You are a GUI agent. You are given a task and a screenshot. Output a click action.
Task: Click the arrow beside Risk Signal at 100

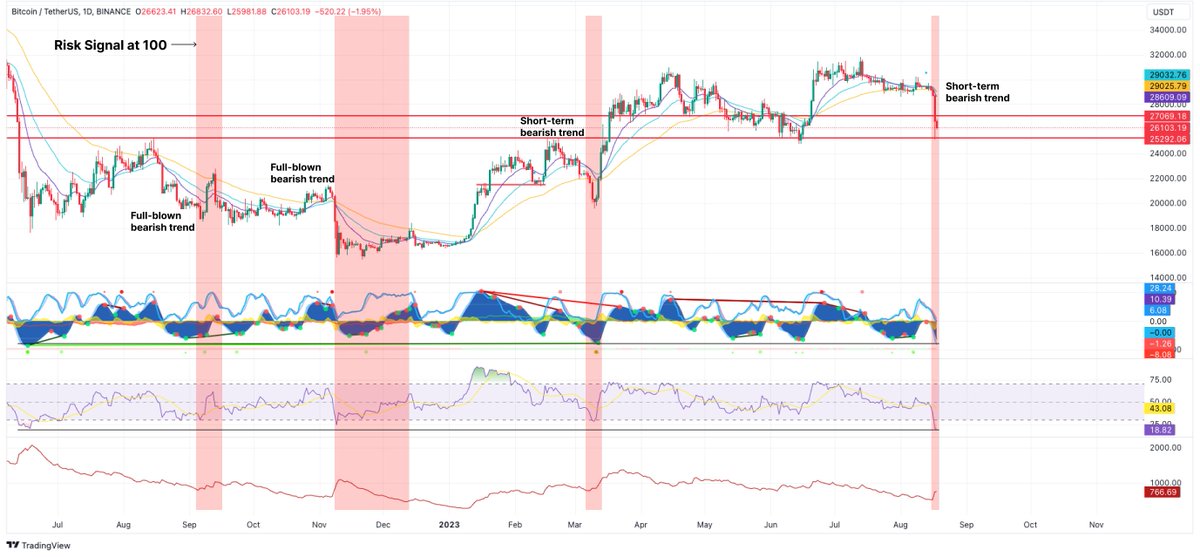[x=184, y=45]
